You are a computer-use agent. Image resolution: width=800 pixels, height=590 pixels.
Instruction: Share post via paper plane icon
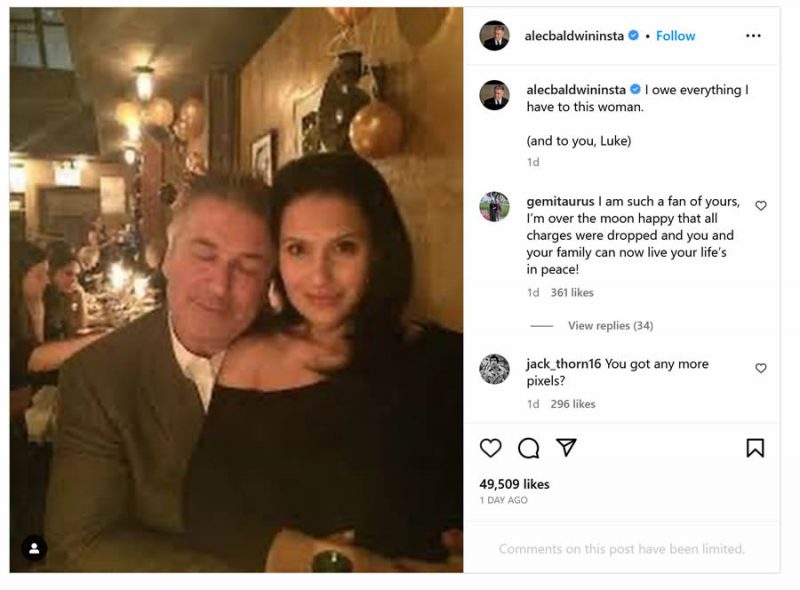566,448
